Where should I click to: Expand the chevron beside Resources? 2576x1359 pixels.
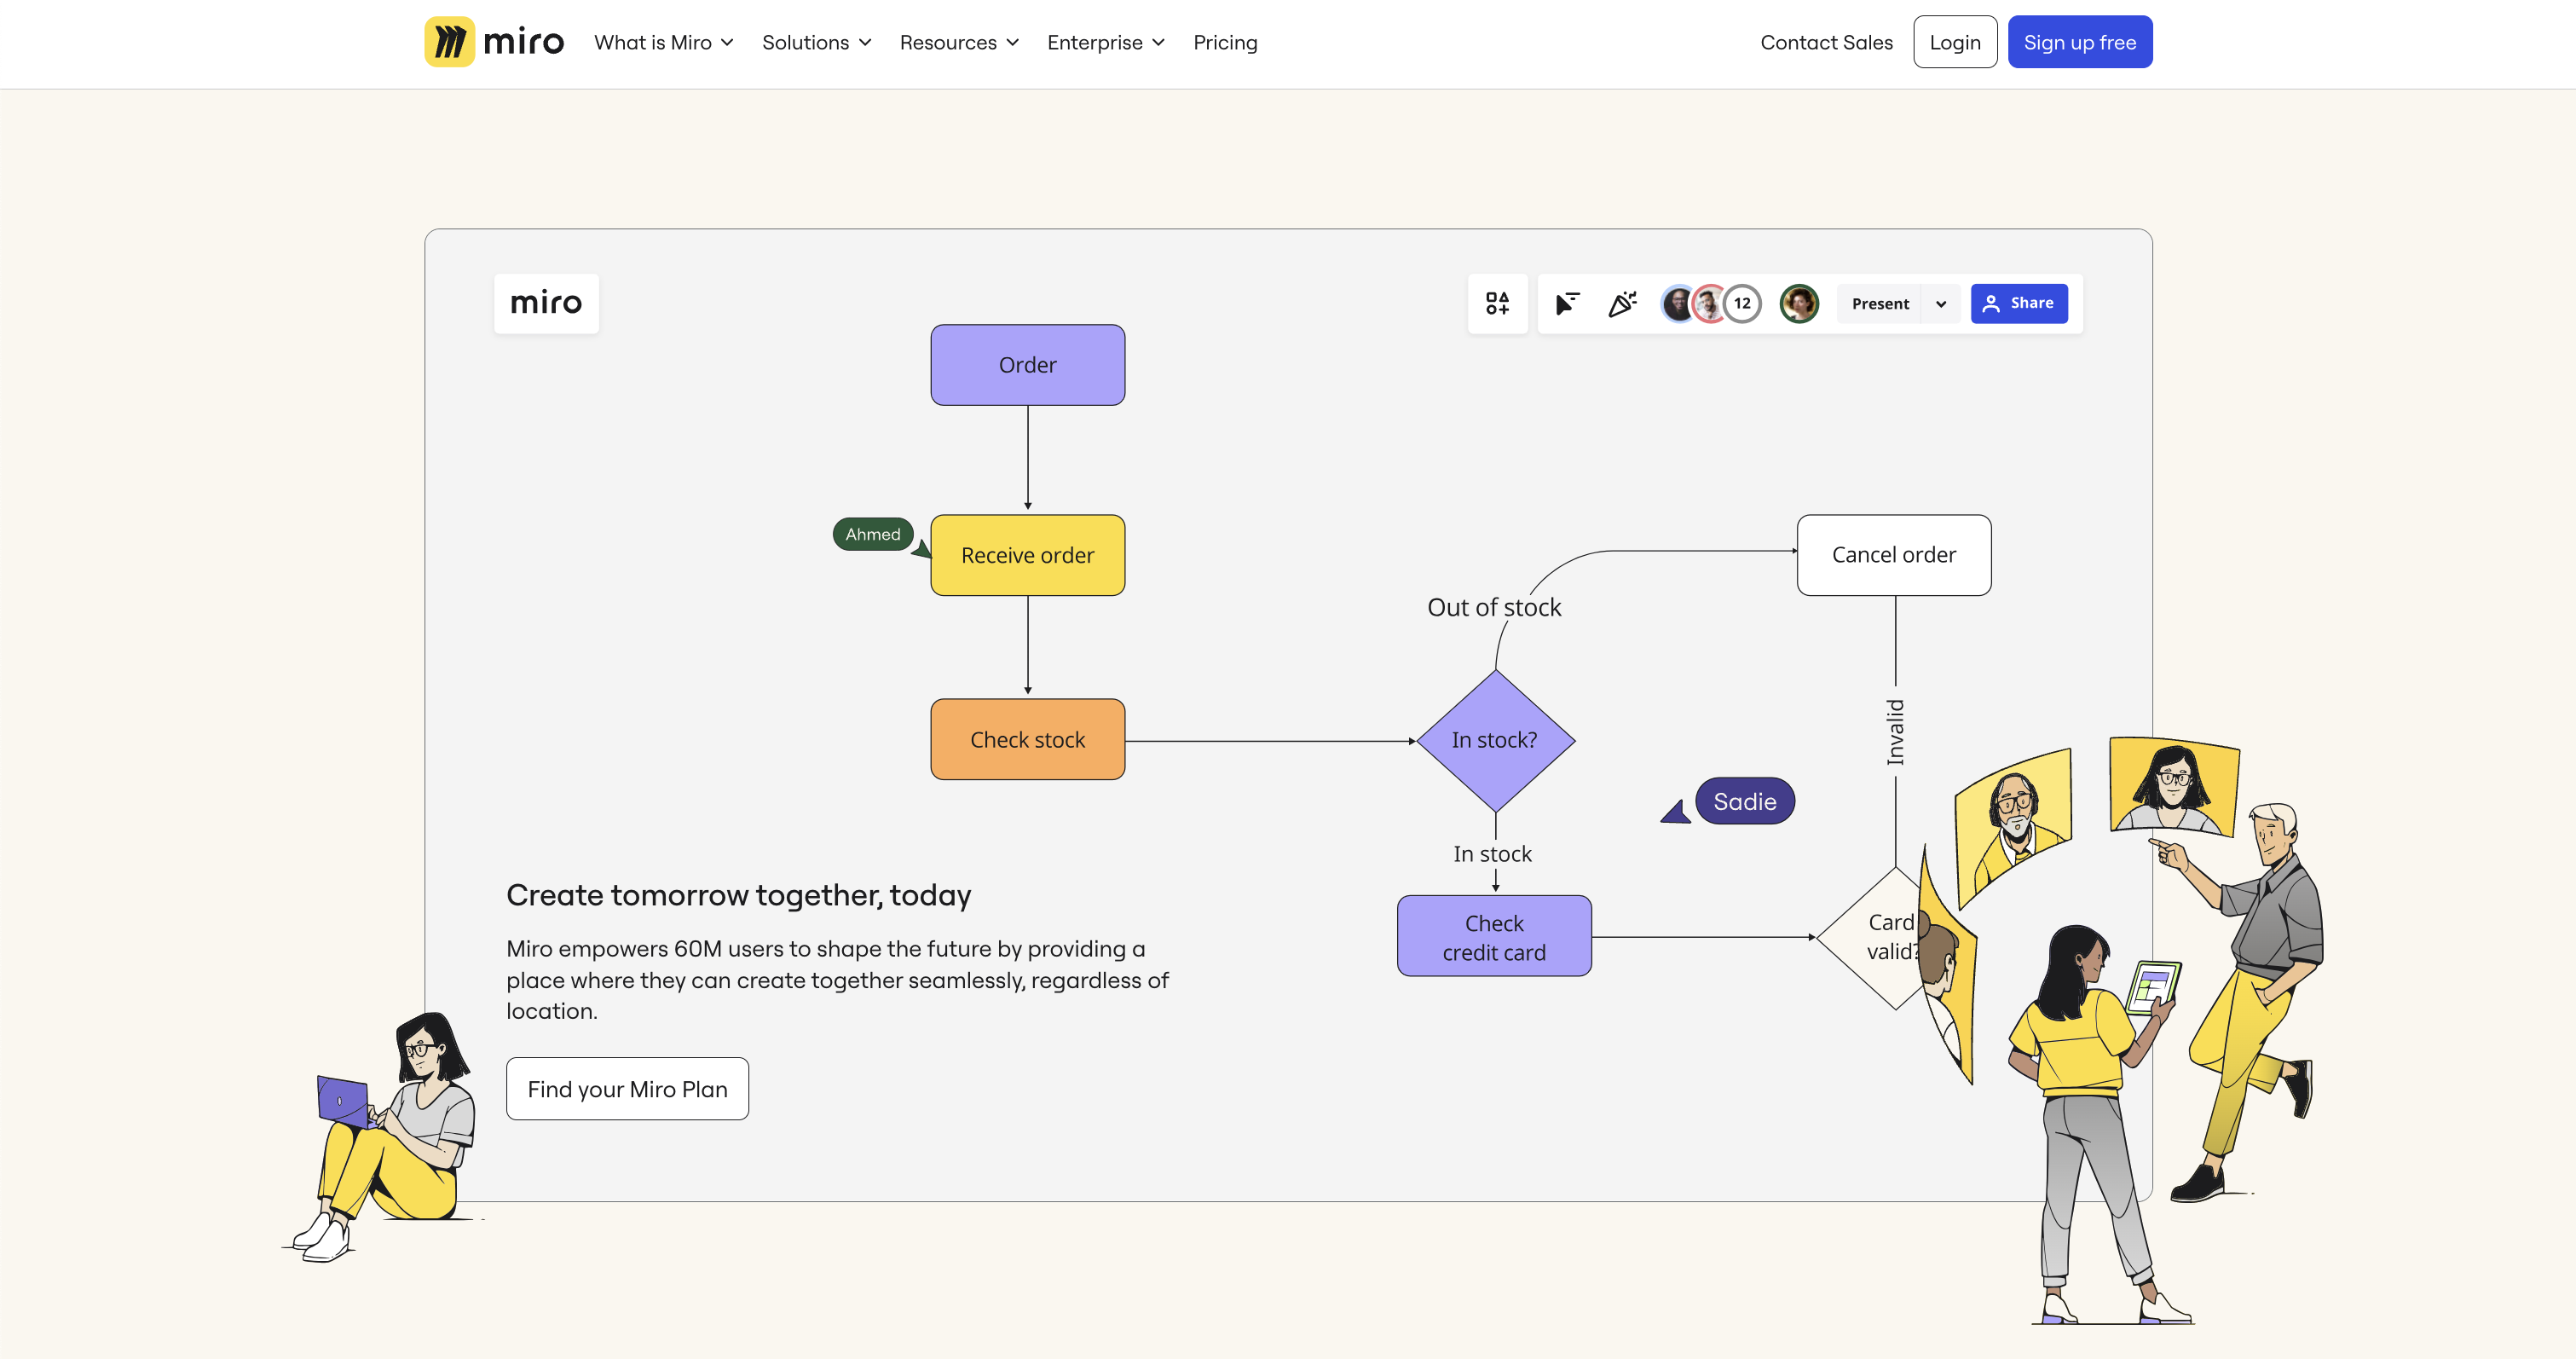pos(1012,43)
